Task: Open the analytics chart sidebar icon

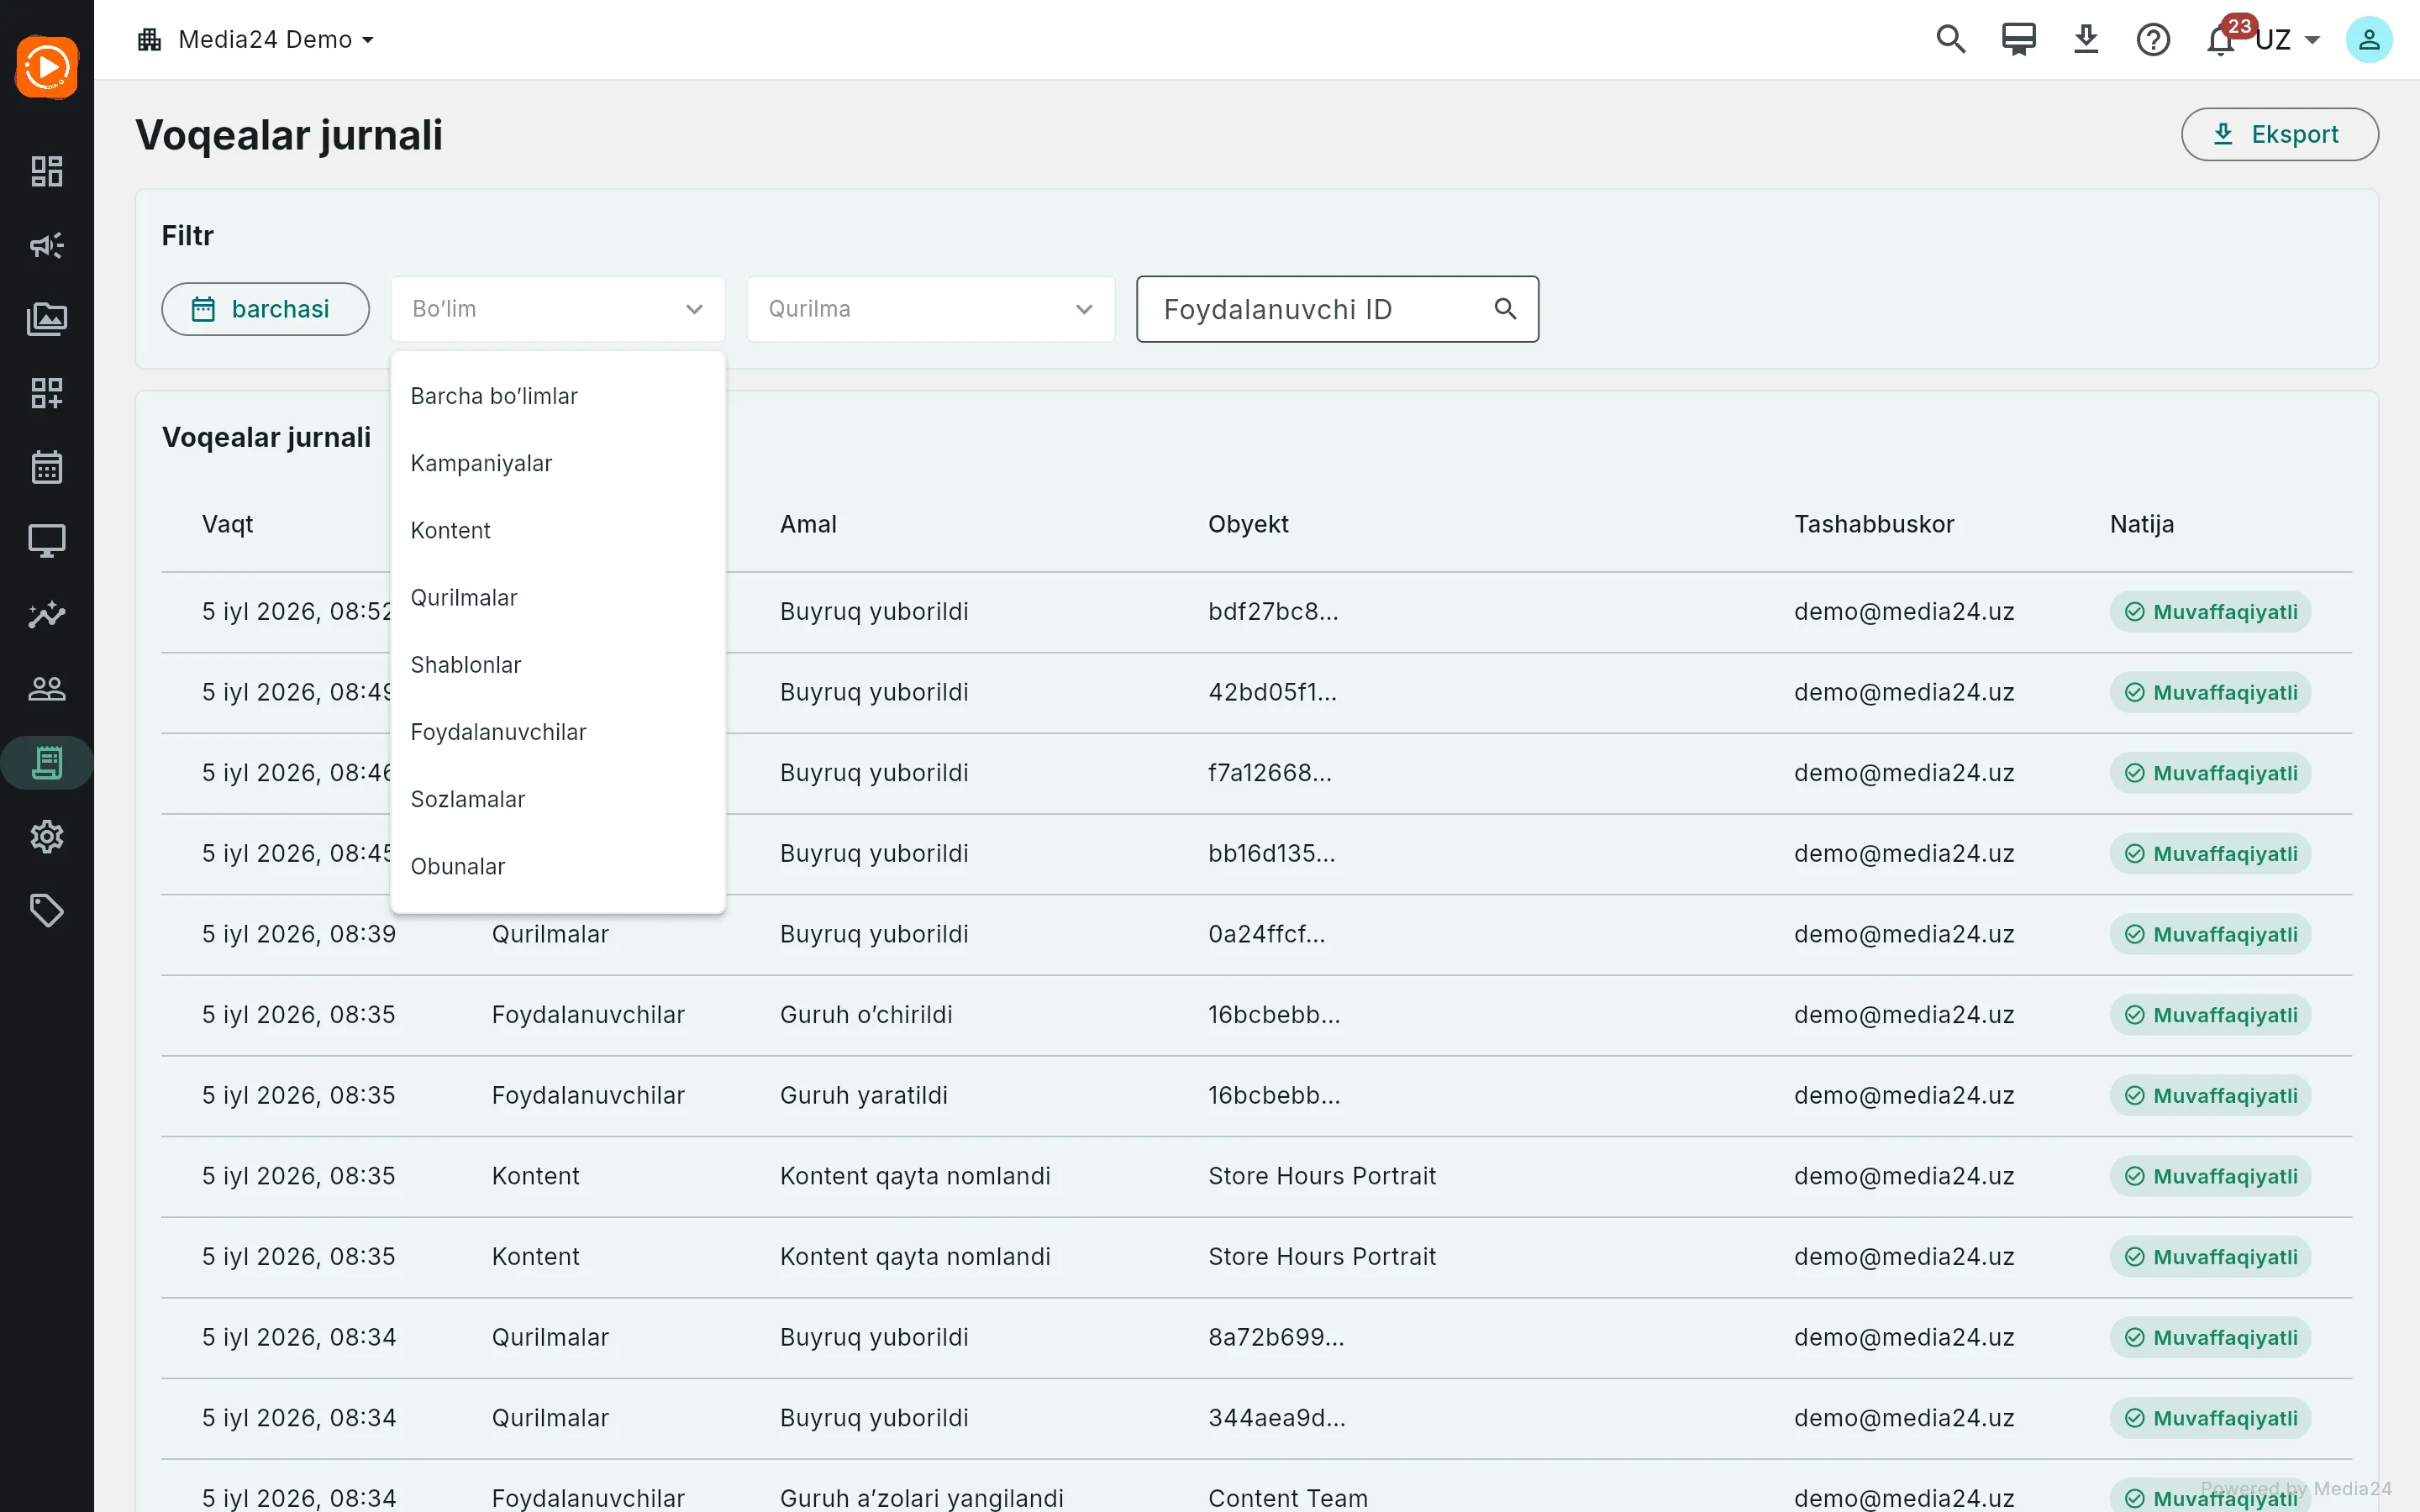Action: click(x=46, y=614)
